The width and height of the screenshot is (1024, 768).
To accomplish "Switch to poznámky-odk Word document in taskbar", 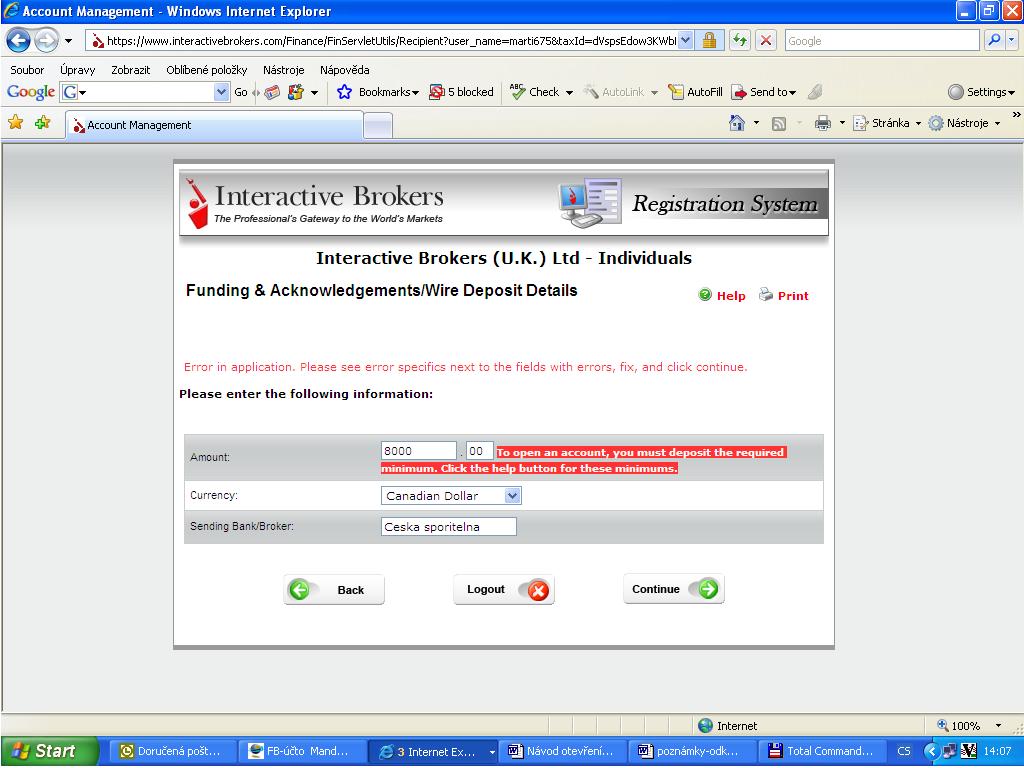I will (691, 751).
